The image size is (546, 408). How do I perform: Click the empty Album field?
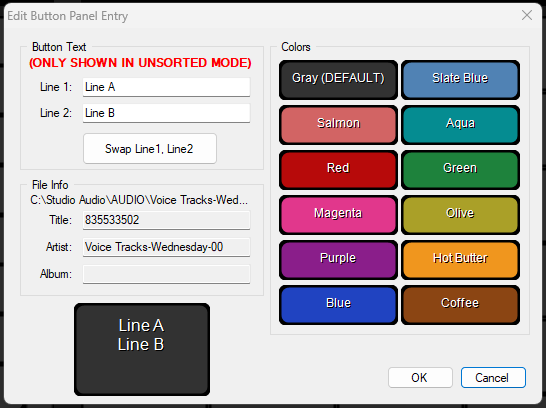(x=166, y=274)
